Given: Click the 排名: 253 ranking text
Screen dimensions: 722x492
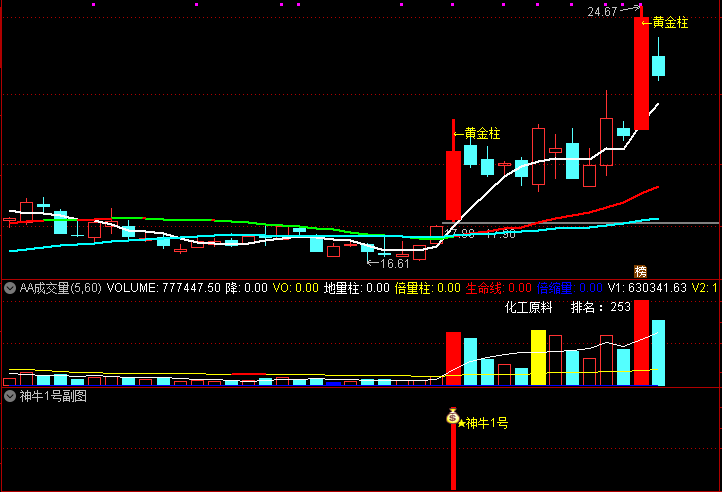Looking at the screenshot, I should click(600, 307).
